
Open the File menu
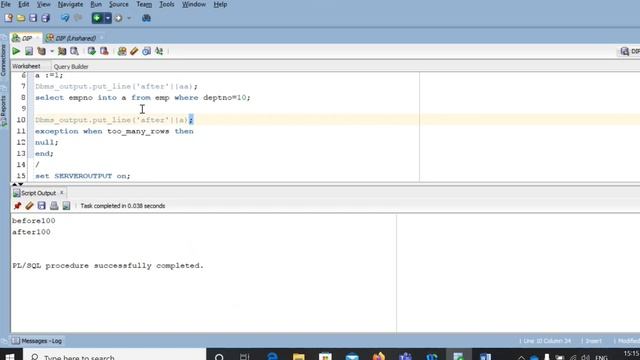click(6, 4)
